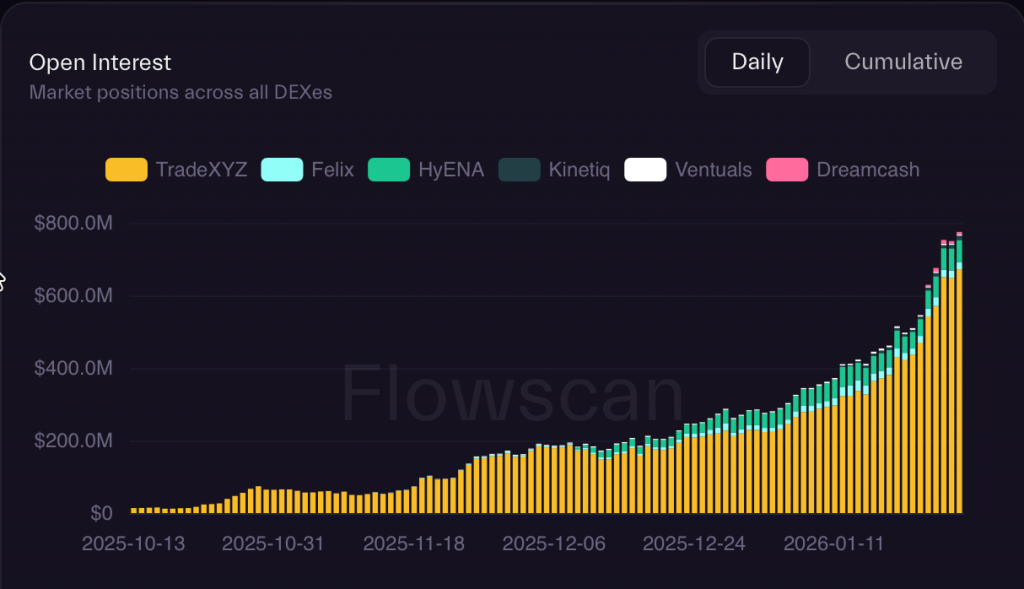This screenshot has height=589, width=1024.
Task: Hide the Kinetiq series via its label
Action: click(x=580, y=170)
